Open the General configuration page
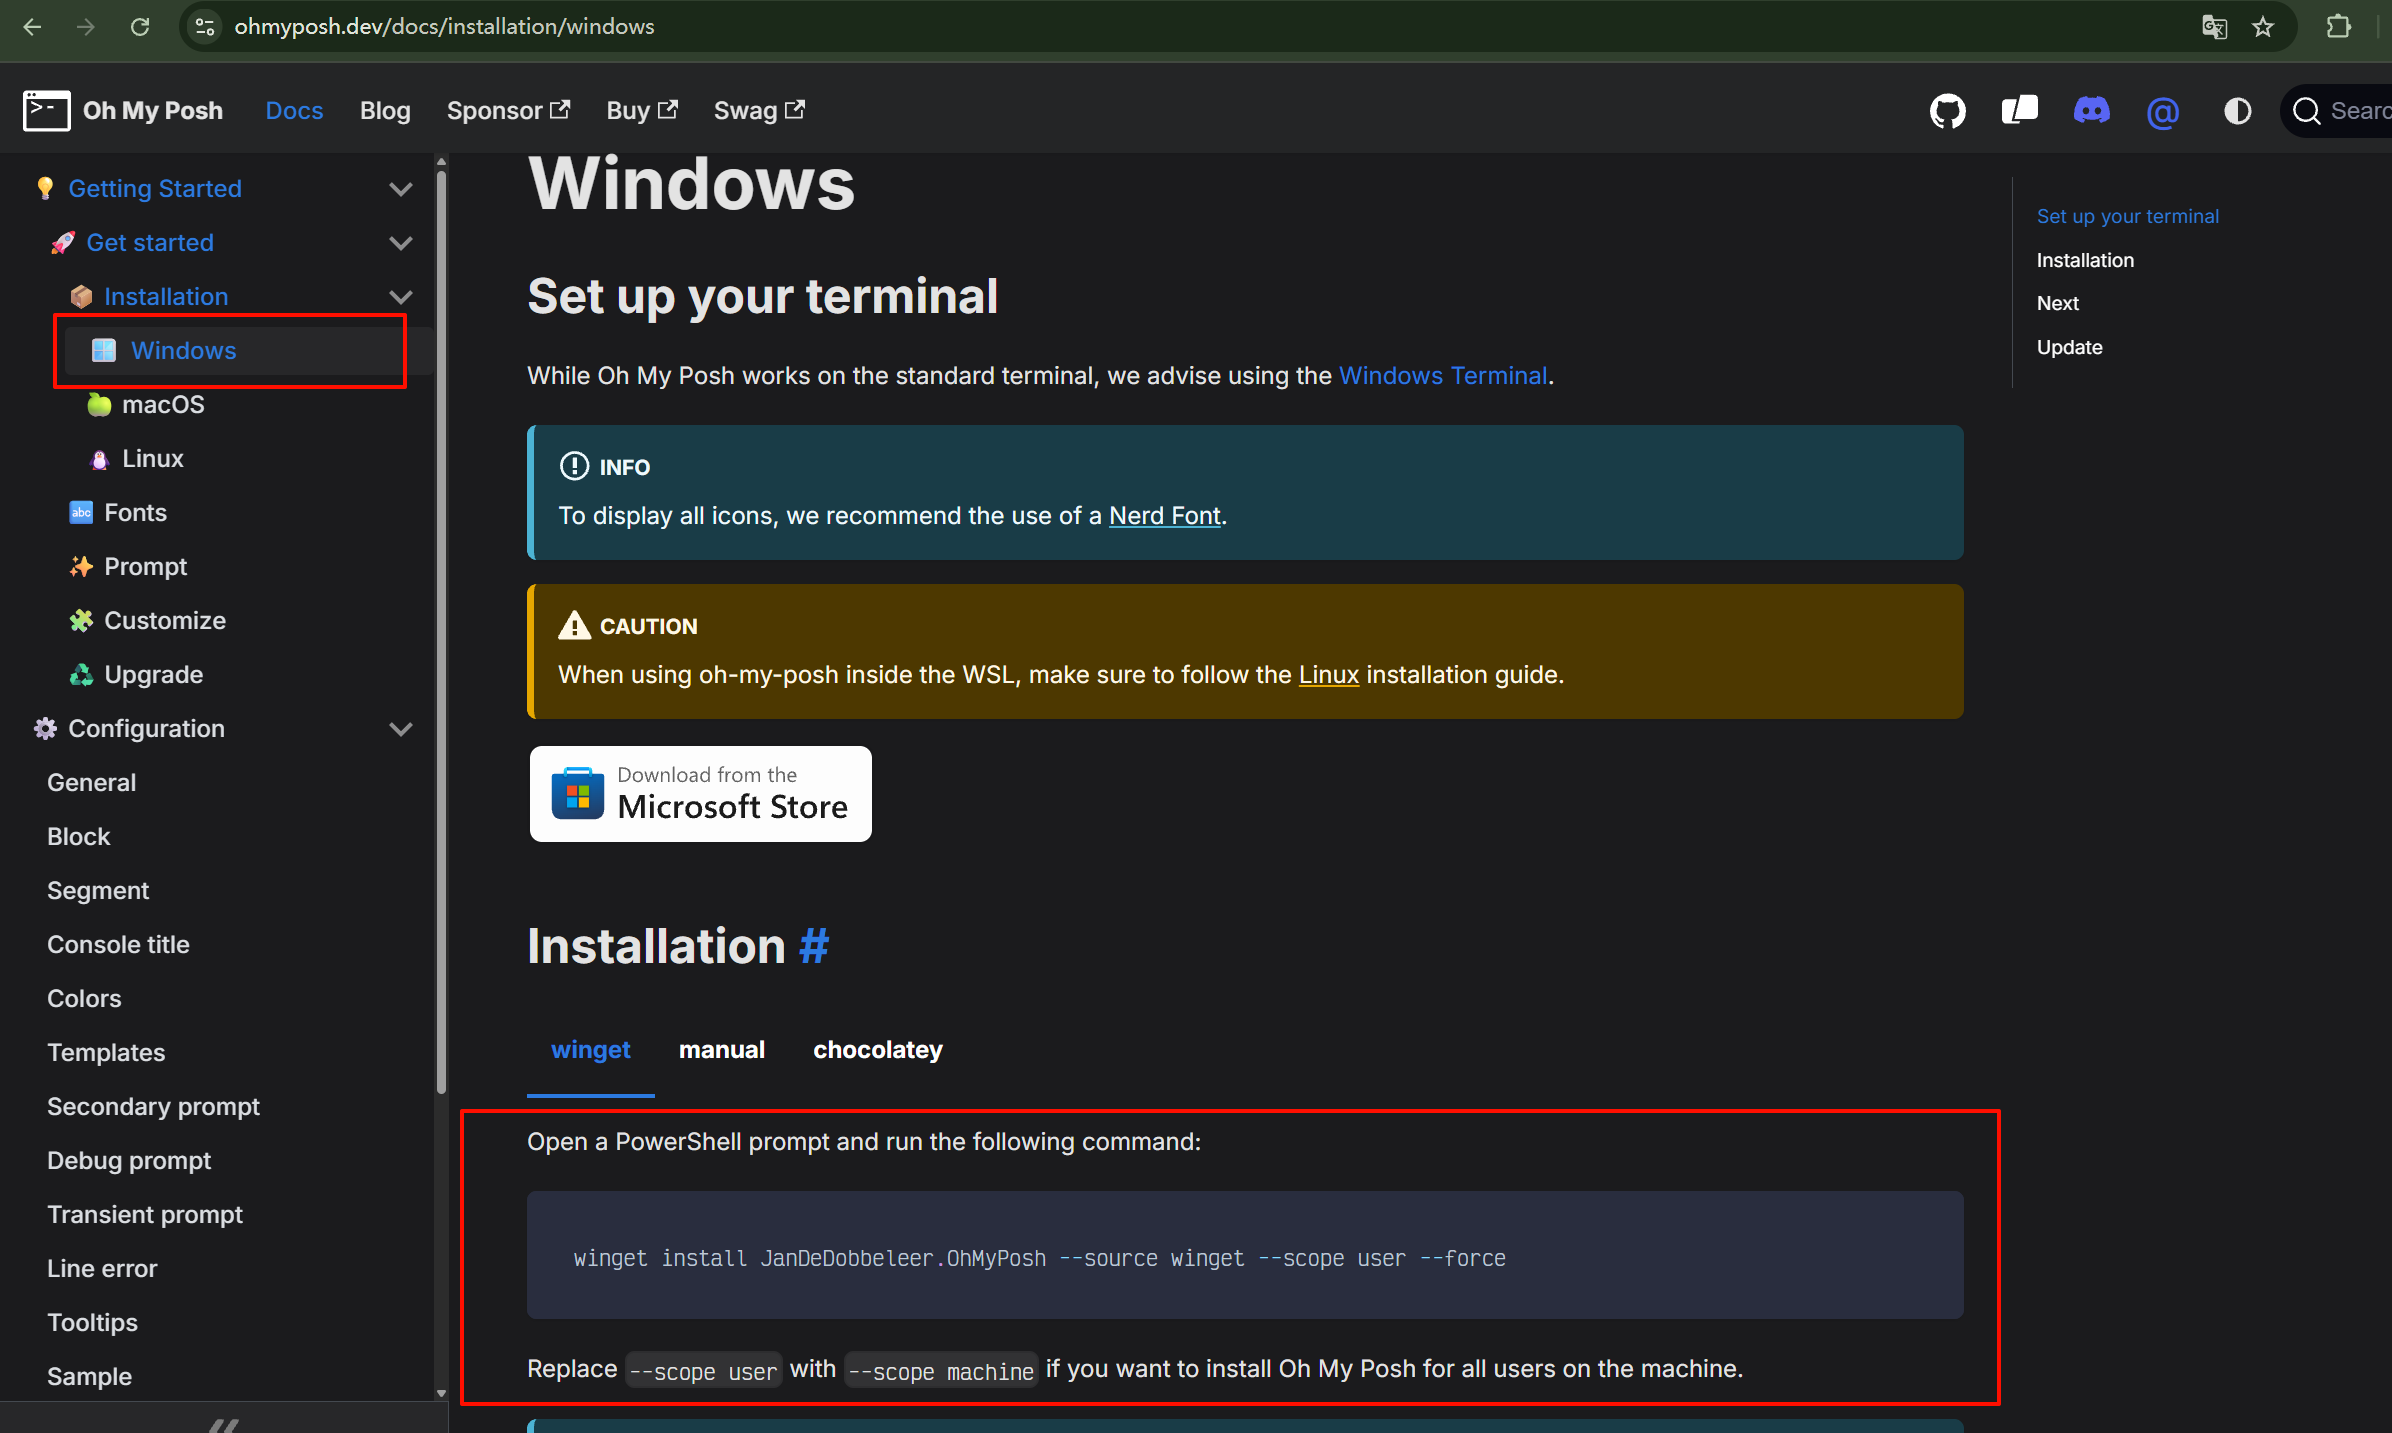 pos(91,783)
